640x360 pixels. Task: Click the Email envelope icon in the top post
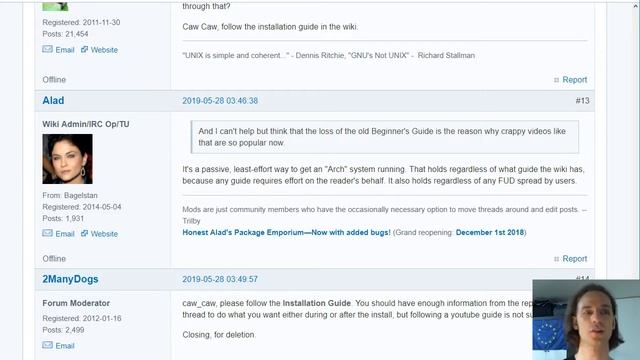pos(47,49)
